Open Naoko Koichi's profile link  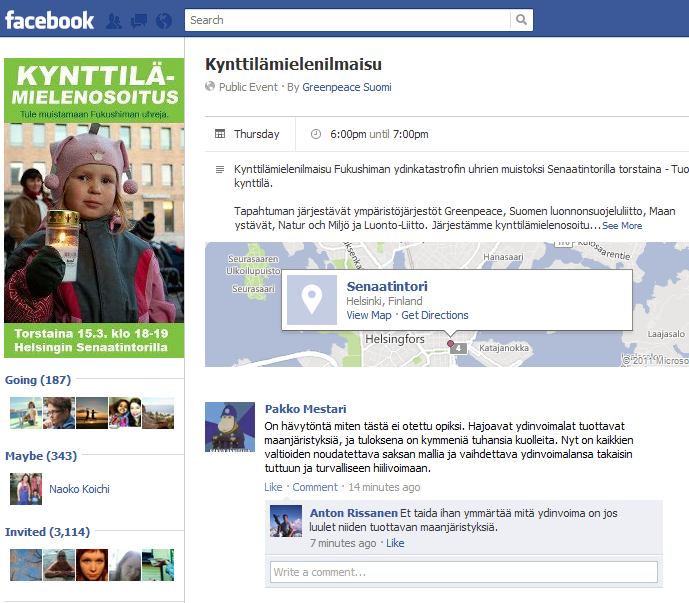[79, 489]
